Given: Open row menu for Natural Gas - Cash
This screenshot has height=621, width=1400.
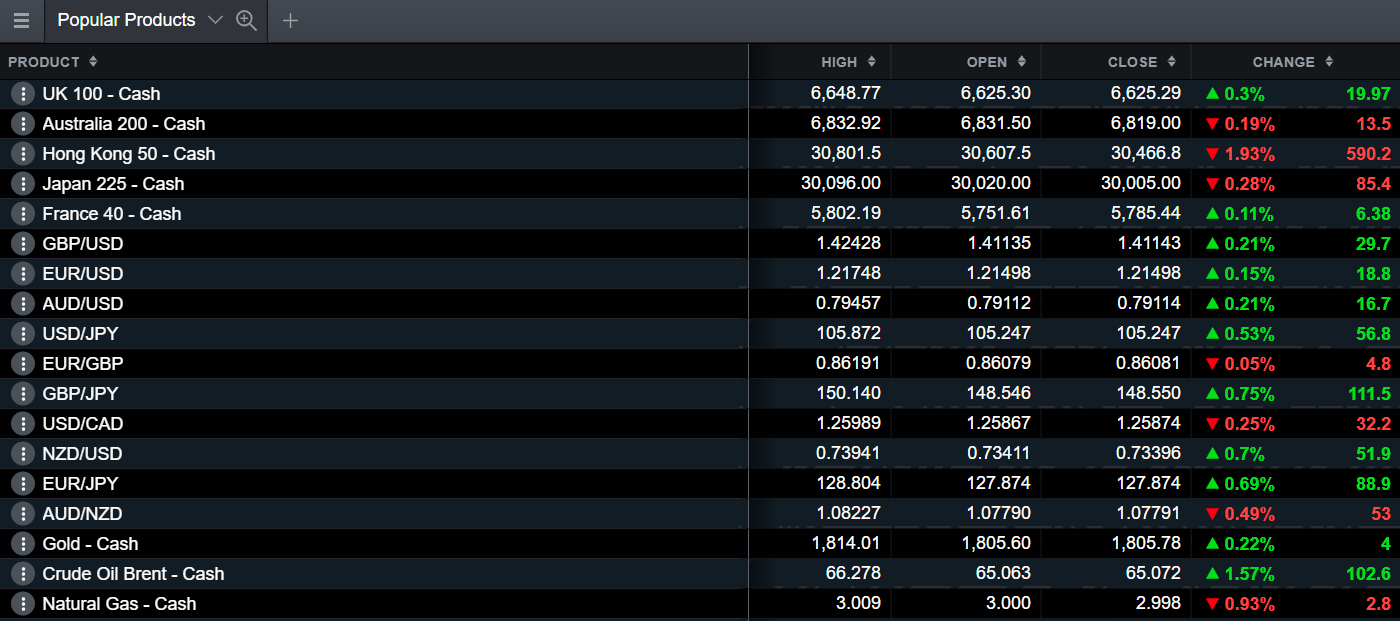Looking at the screenshot, I should (23, 604).
